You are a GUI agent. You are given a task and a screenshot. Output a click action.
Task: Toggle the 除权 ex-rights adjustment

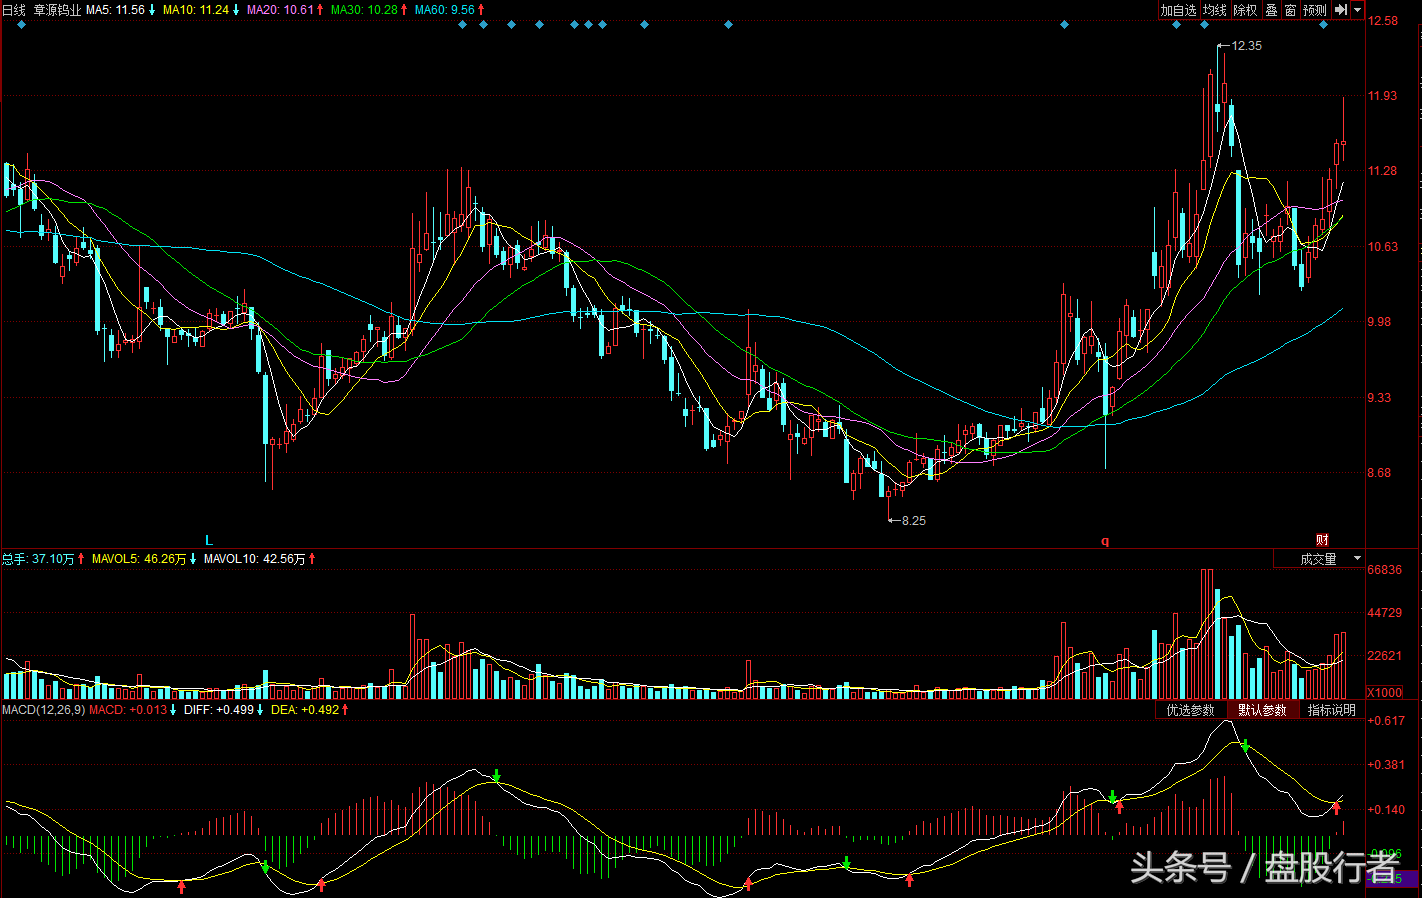(1245, 10)
